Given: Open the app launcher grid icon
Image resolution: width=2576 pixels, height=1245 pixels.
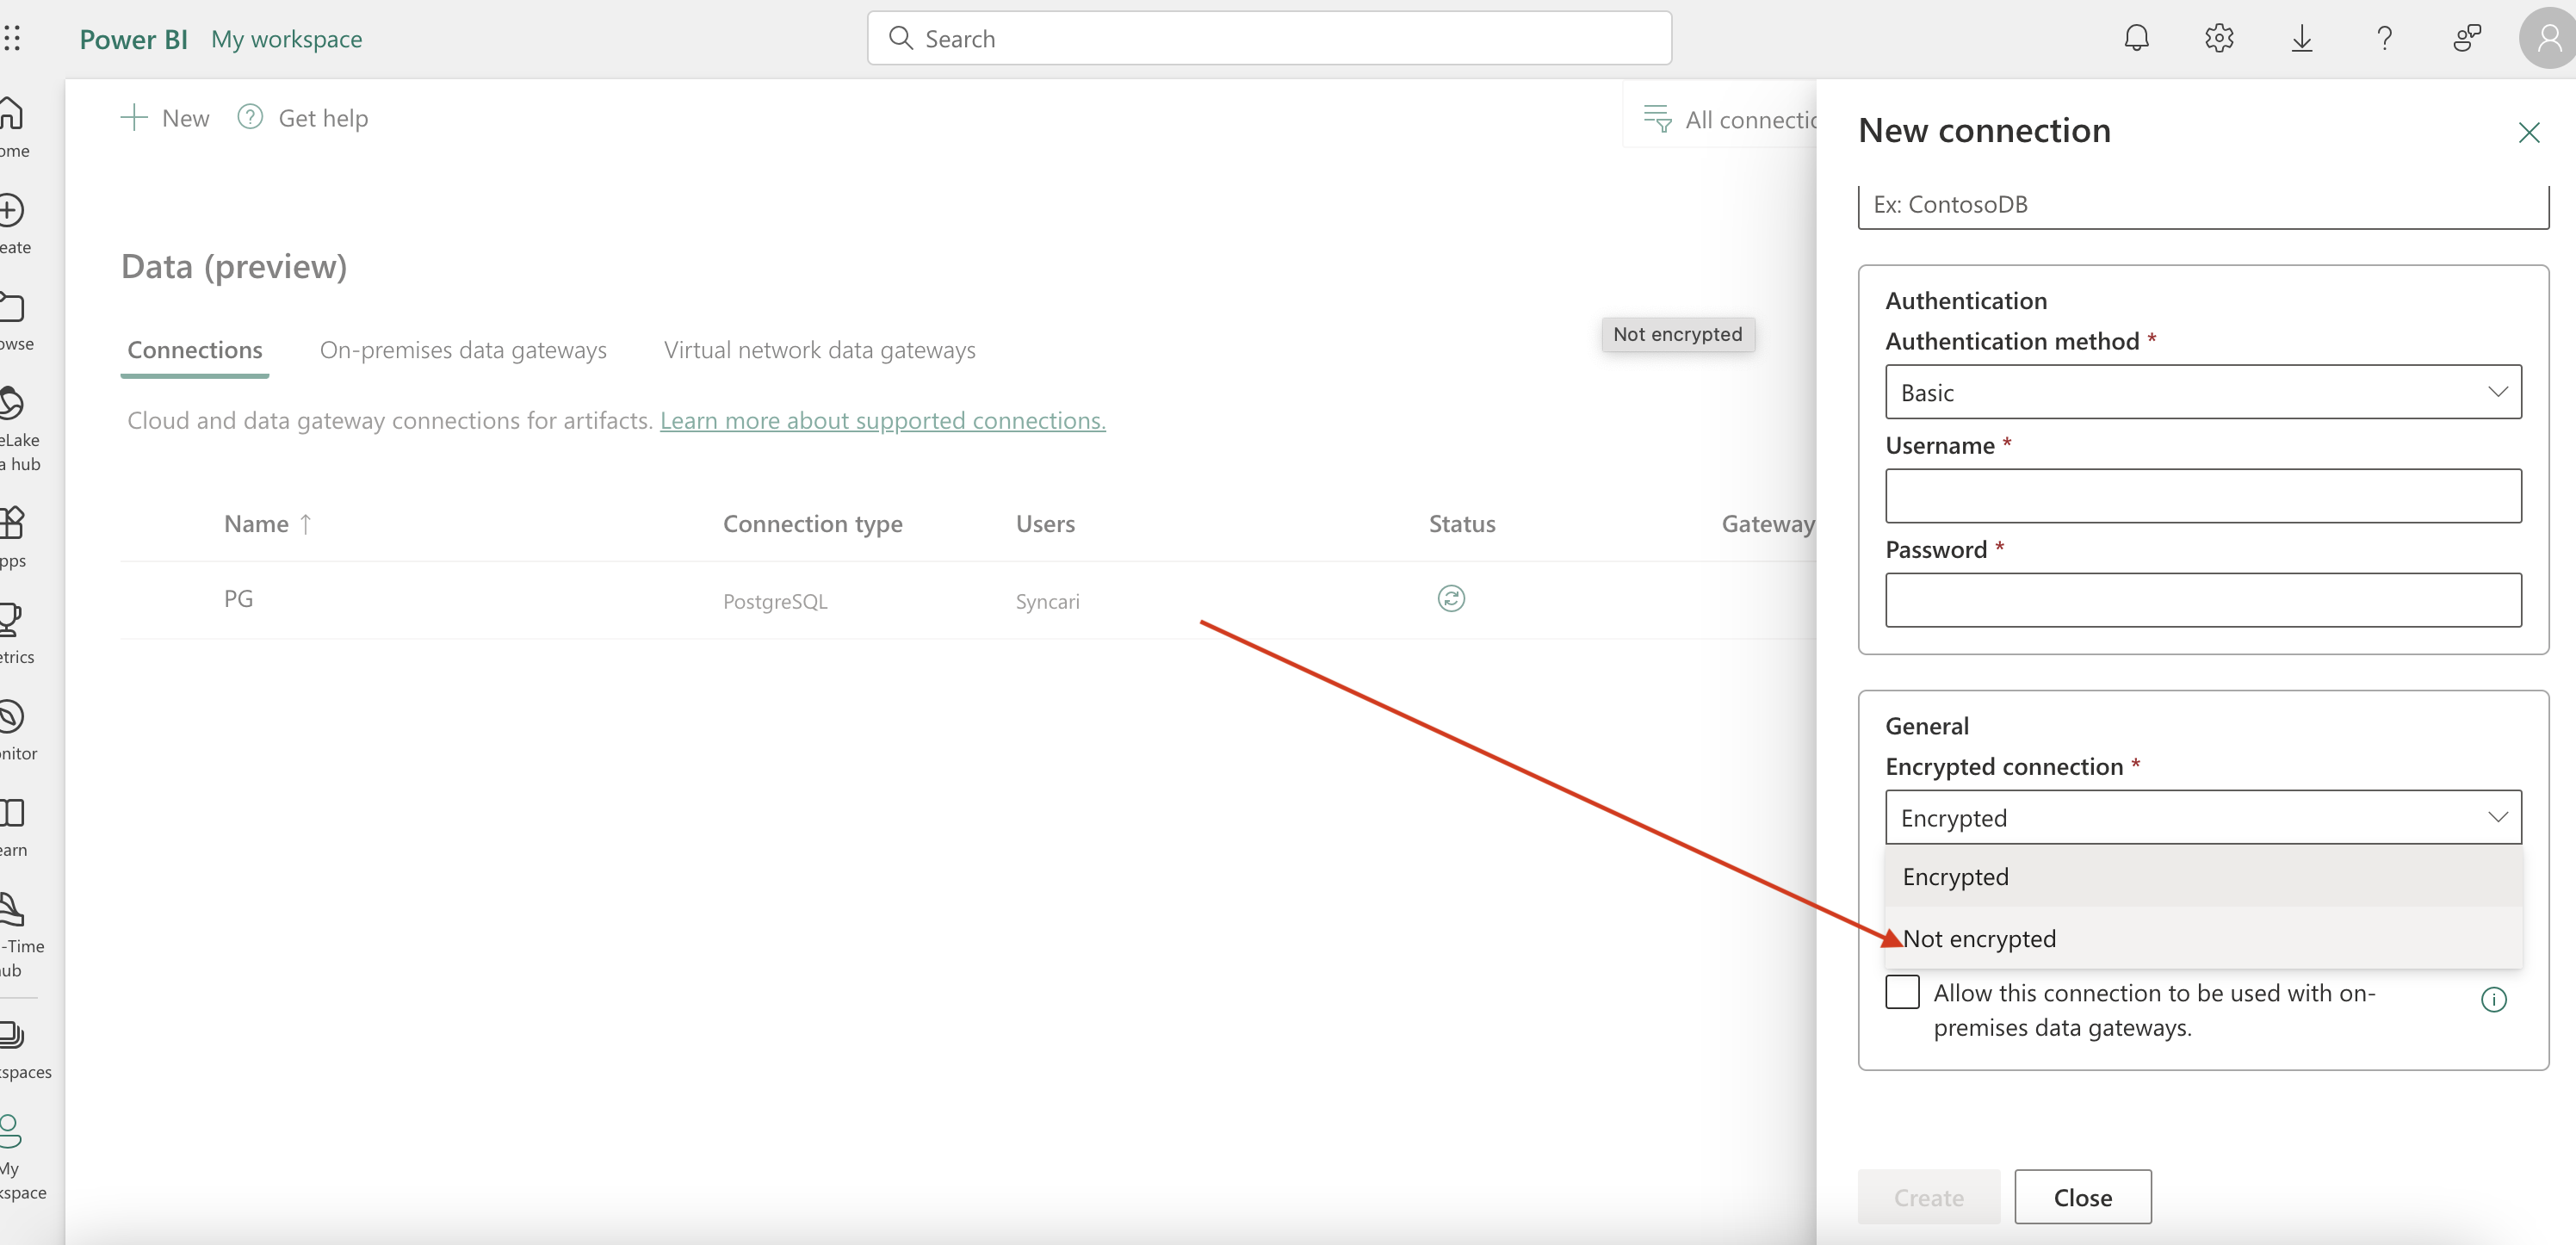Looking at the screenshot, I should (x=12, y=39).
